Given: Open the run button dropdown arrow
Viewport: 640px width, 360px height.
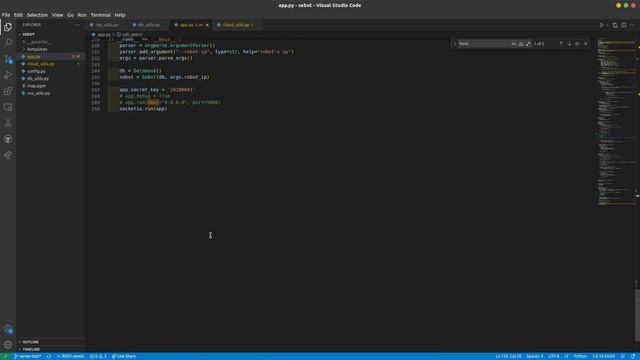Looking at the screenshot, I should 607,25.
